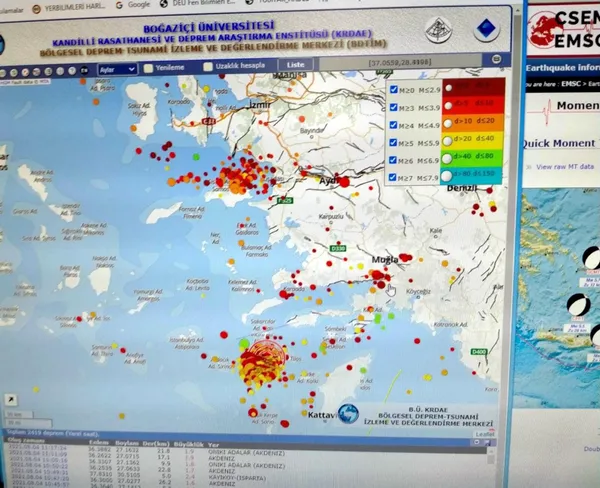Sort list by Büyüklük column

(x=189, y=444)
